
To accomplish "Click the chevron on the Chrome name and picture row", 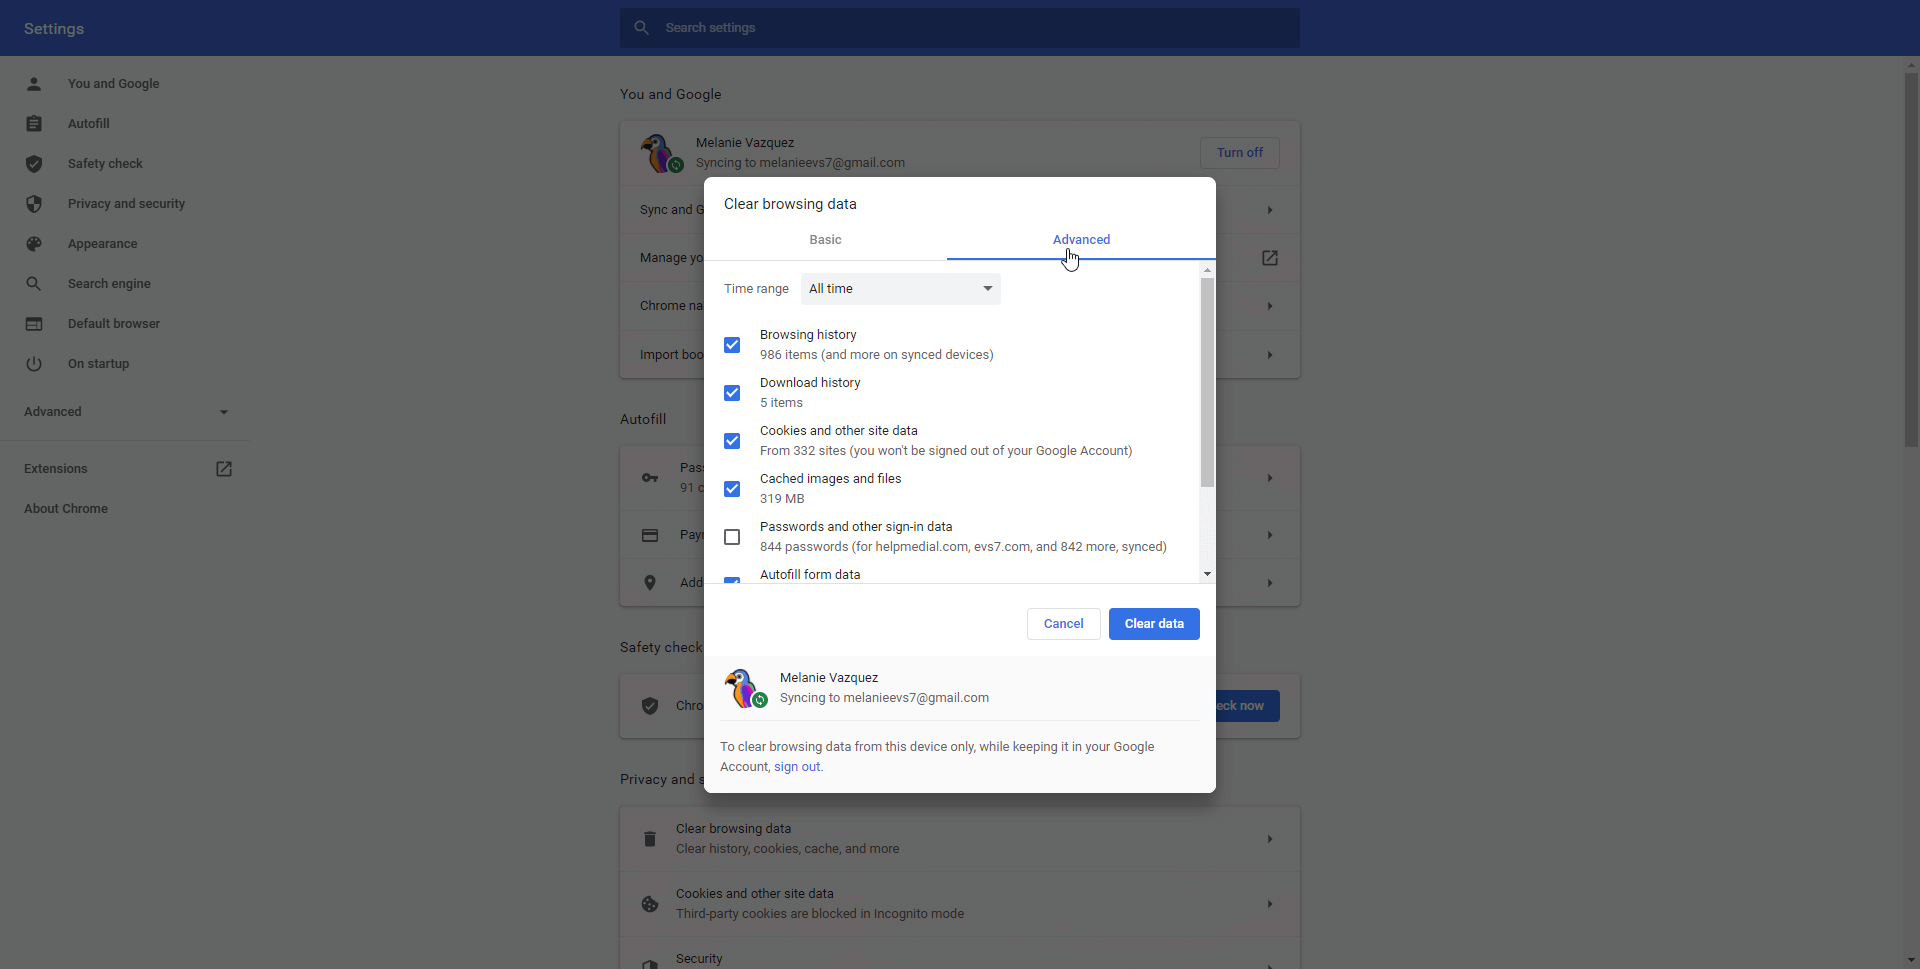I will pyautogui.click(x=1270, y=306).
